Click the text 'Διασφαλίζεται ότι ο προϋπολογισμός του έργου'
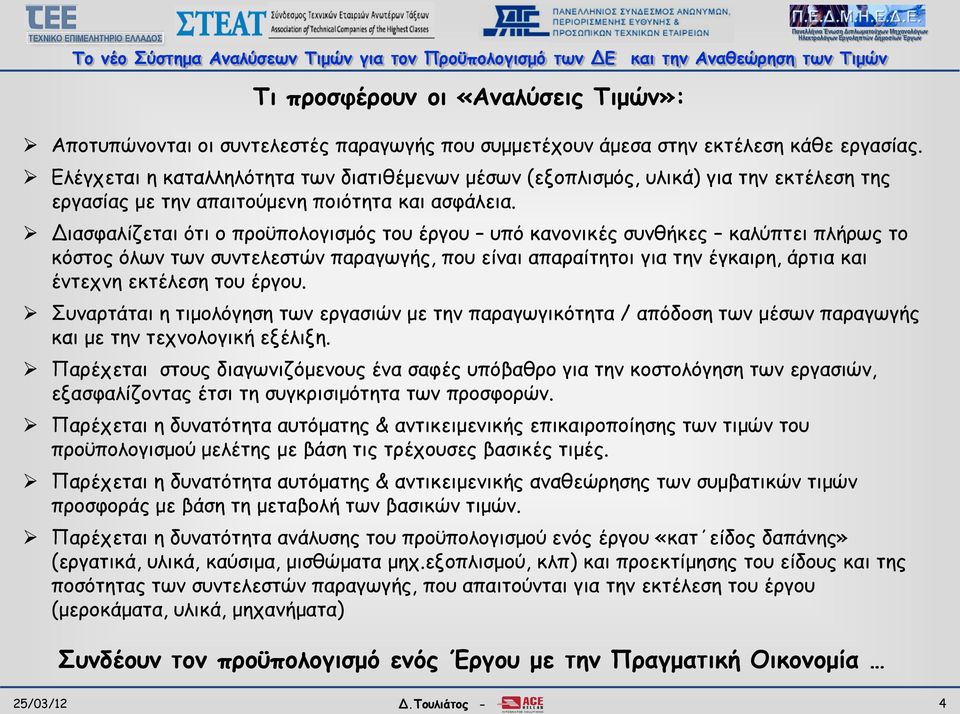The height and width of the screenshot is (714, 960). pyautogui.click(x=261, y=234)
